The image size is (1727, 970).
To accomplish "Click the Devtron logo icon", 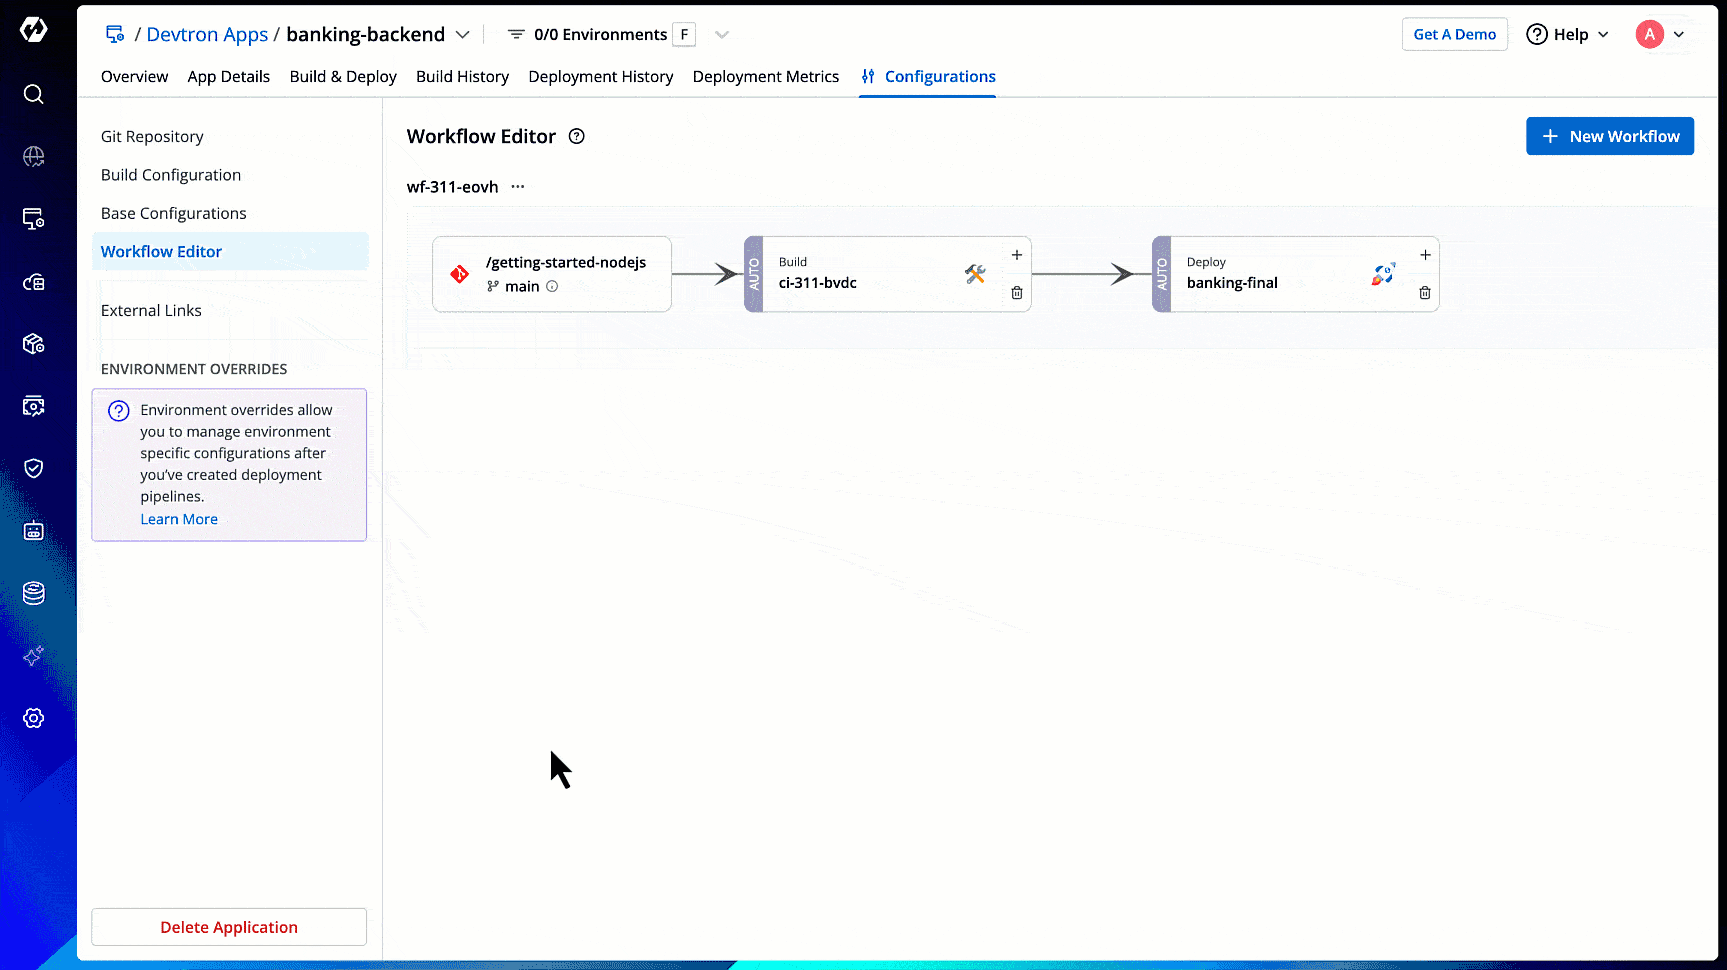I will [x=33, y=30].
